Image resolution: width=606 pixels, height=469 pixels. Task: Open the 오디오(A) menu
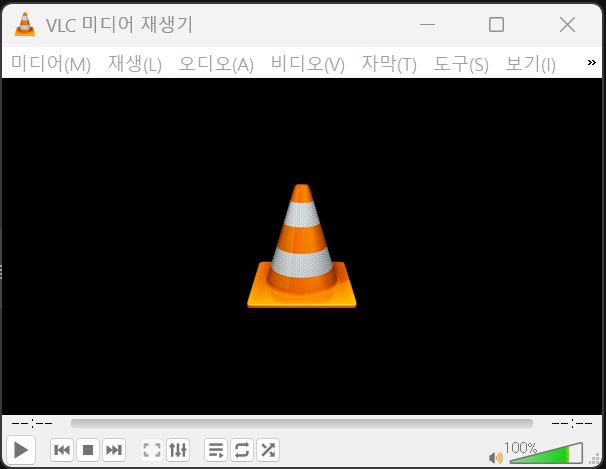click(216, 64)
